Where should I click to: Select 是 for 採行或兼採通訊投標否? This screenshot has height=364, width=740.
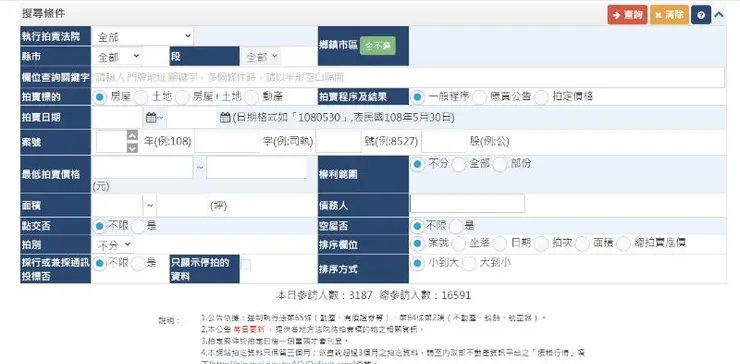coord(138,264)
